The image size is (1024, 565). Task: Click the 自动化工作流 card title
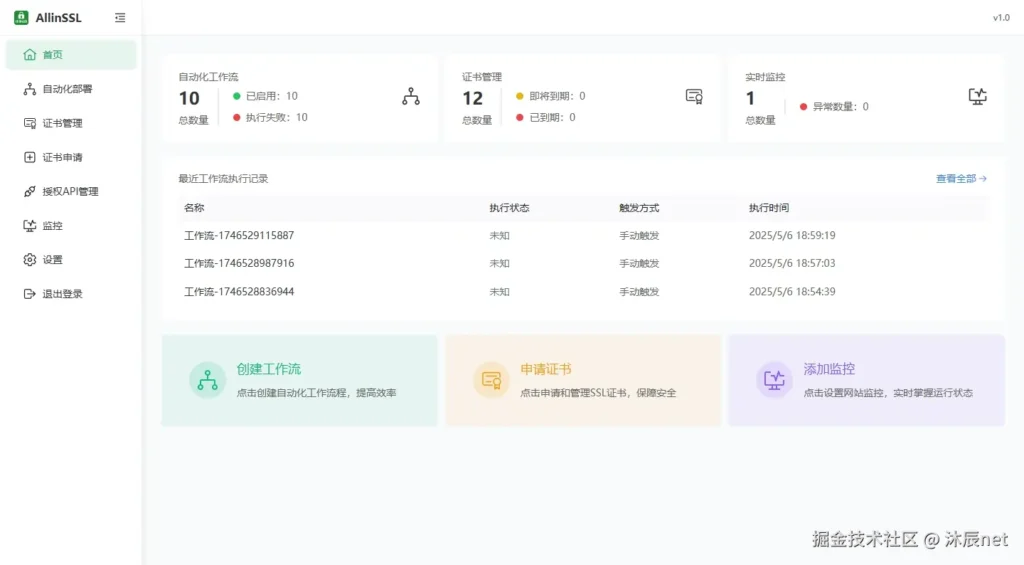click(x=208, y=77)
